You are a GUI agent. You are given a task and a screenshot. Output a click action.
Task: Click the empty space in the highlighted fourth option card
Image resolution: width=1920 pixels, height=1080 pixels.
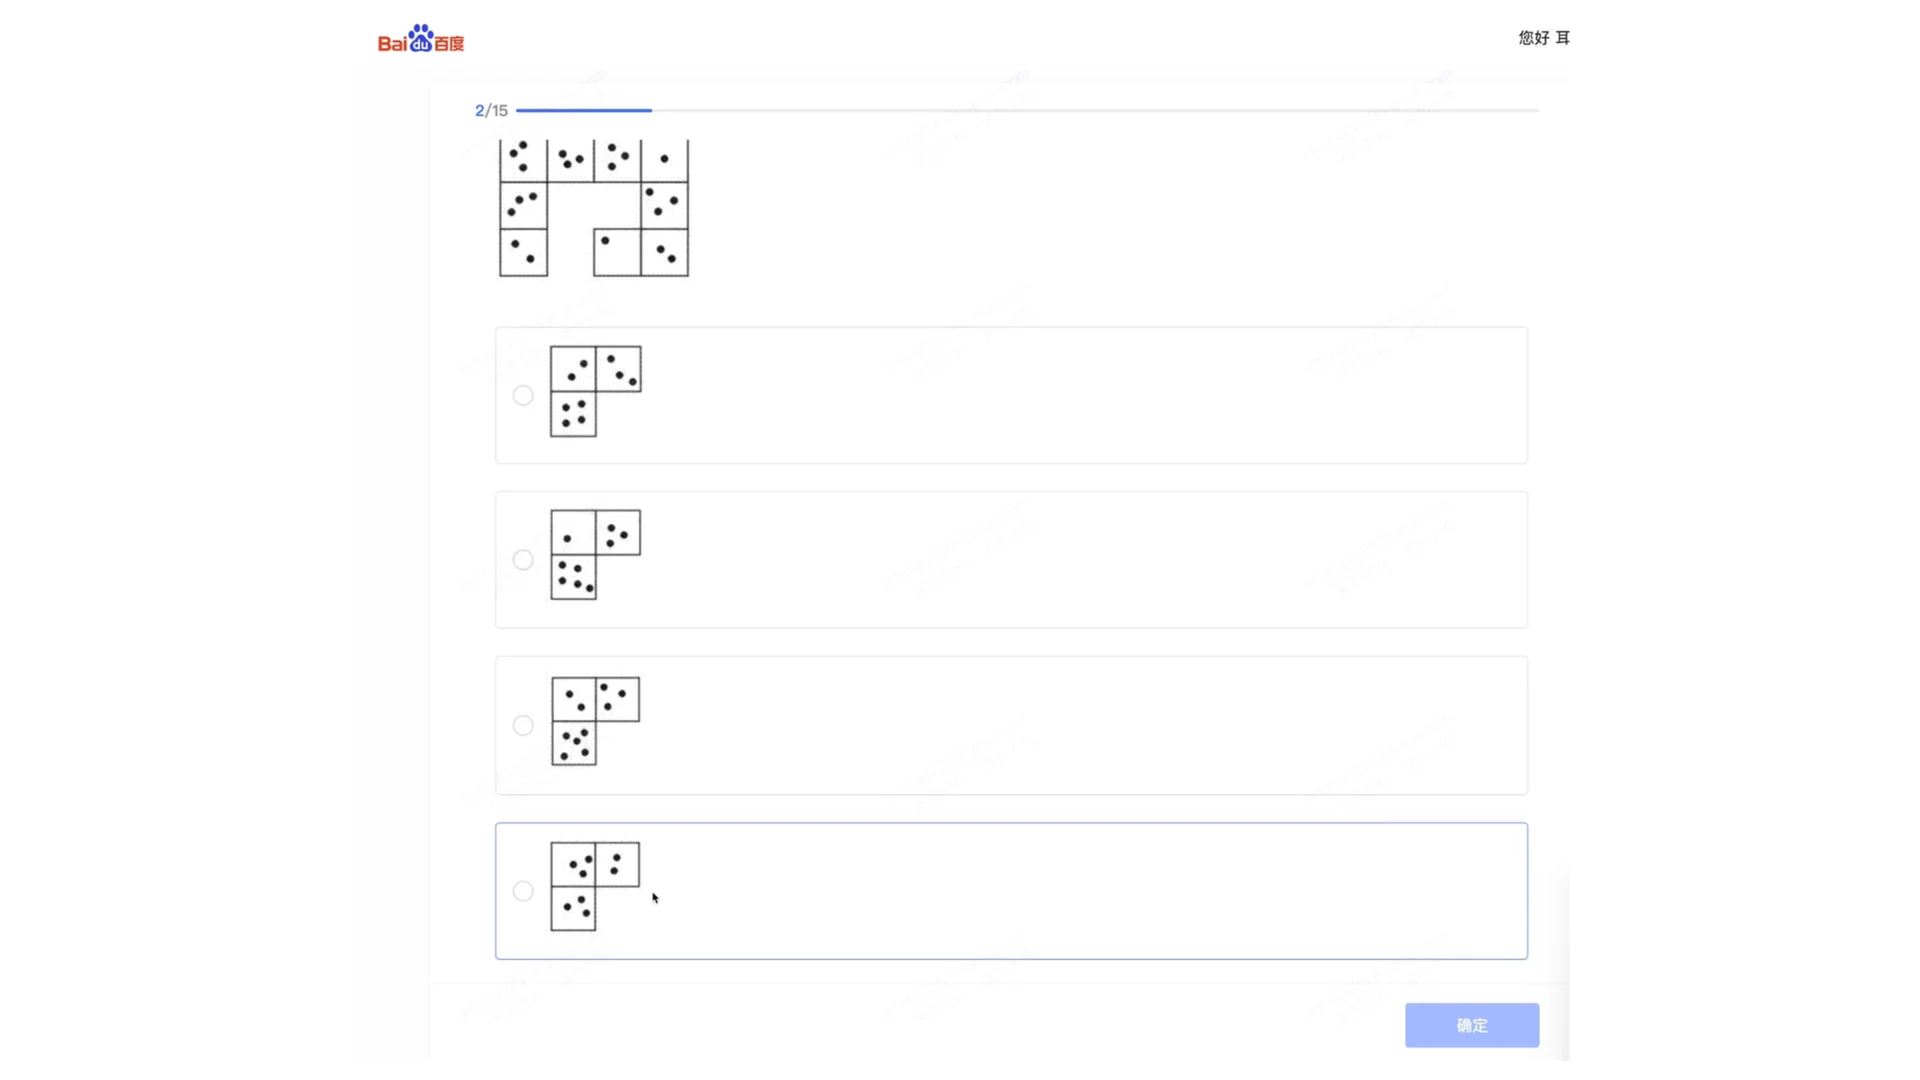pyautogui.click(x=1090, y=891)
